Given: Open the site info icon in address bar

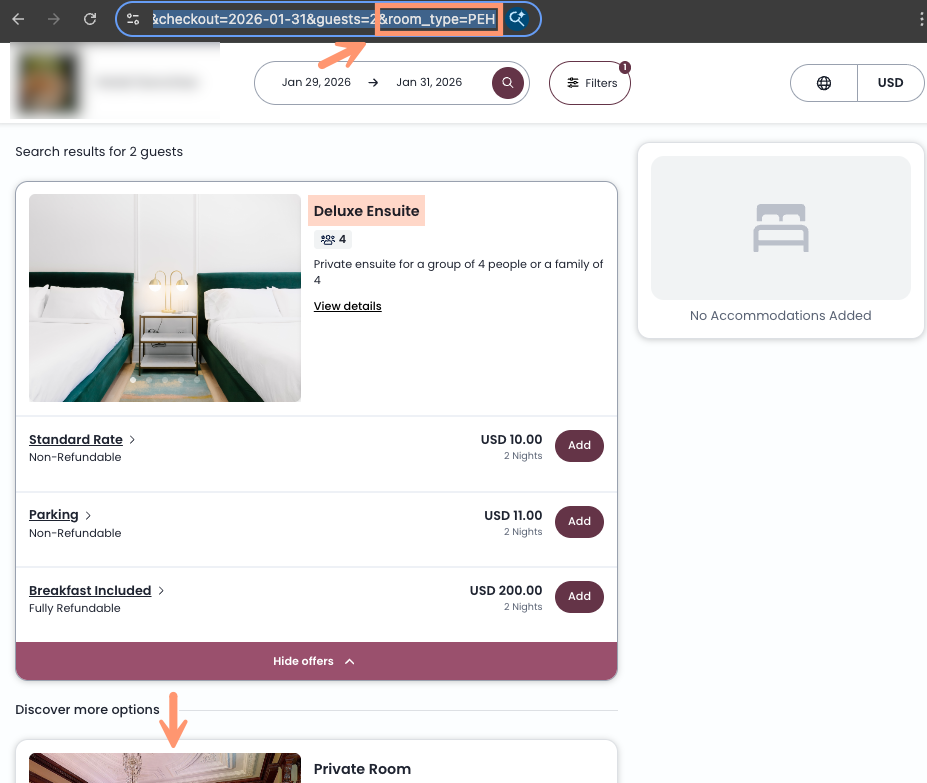Looking at the screenshot, I should (x=133, y=19).
